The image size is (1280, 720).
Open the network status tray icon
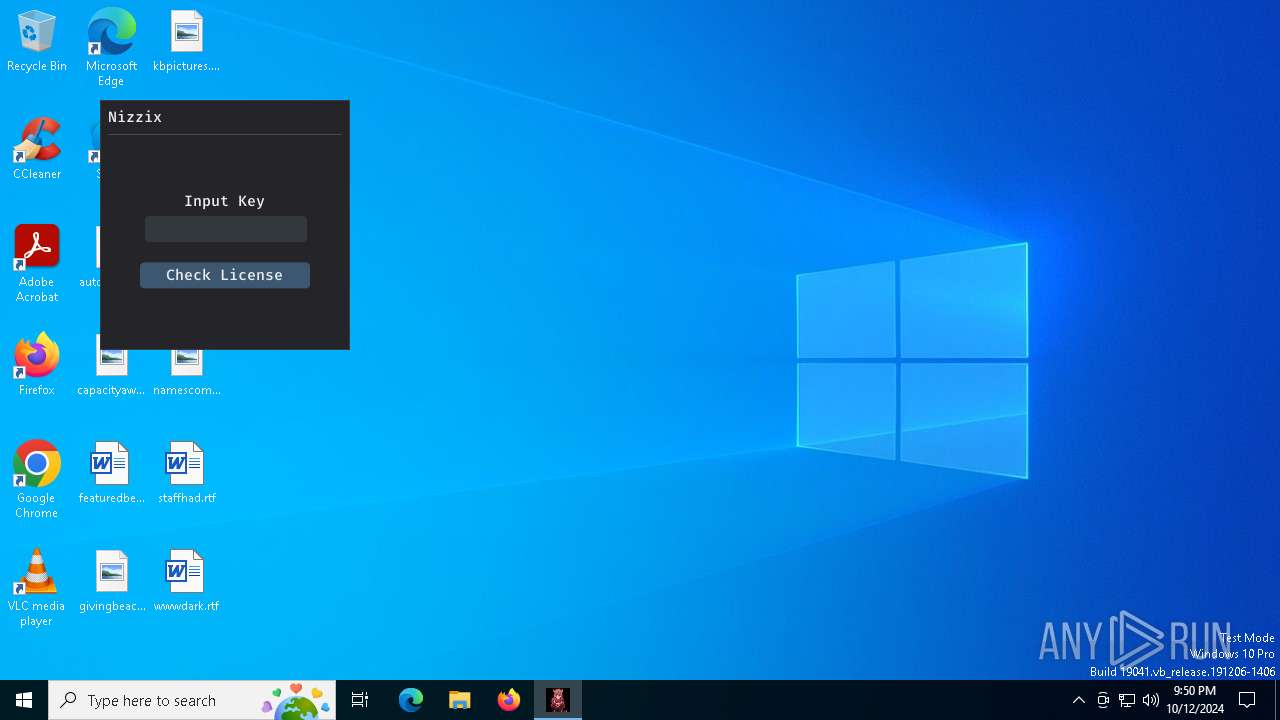point(1127,700)
